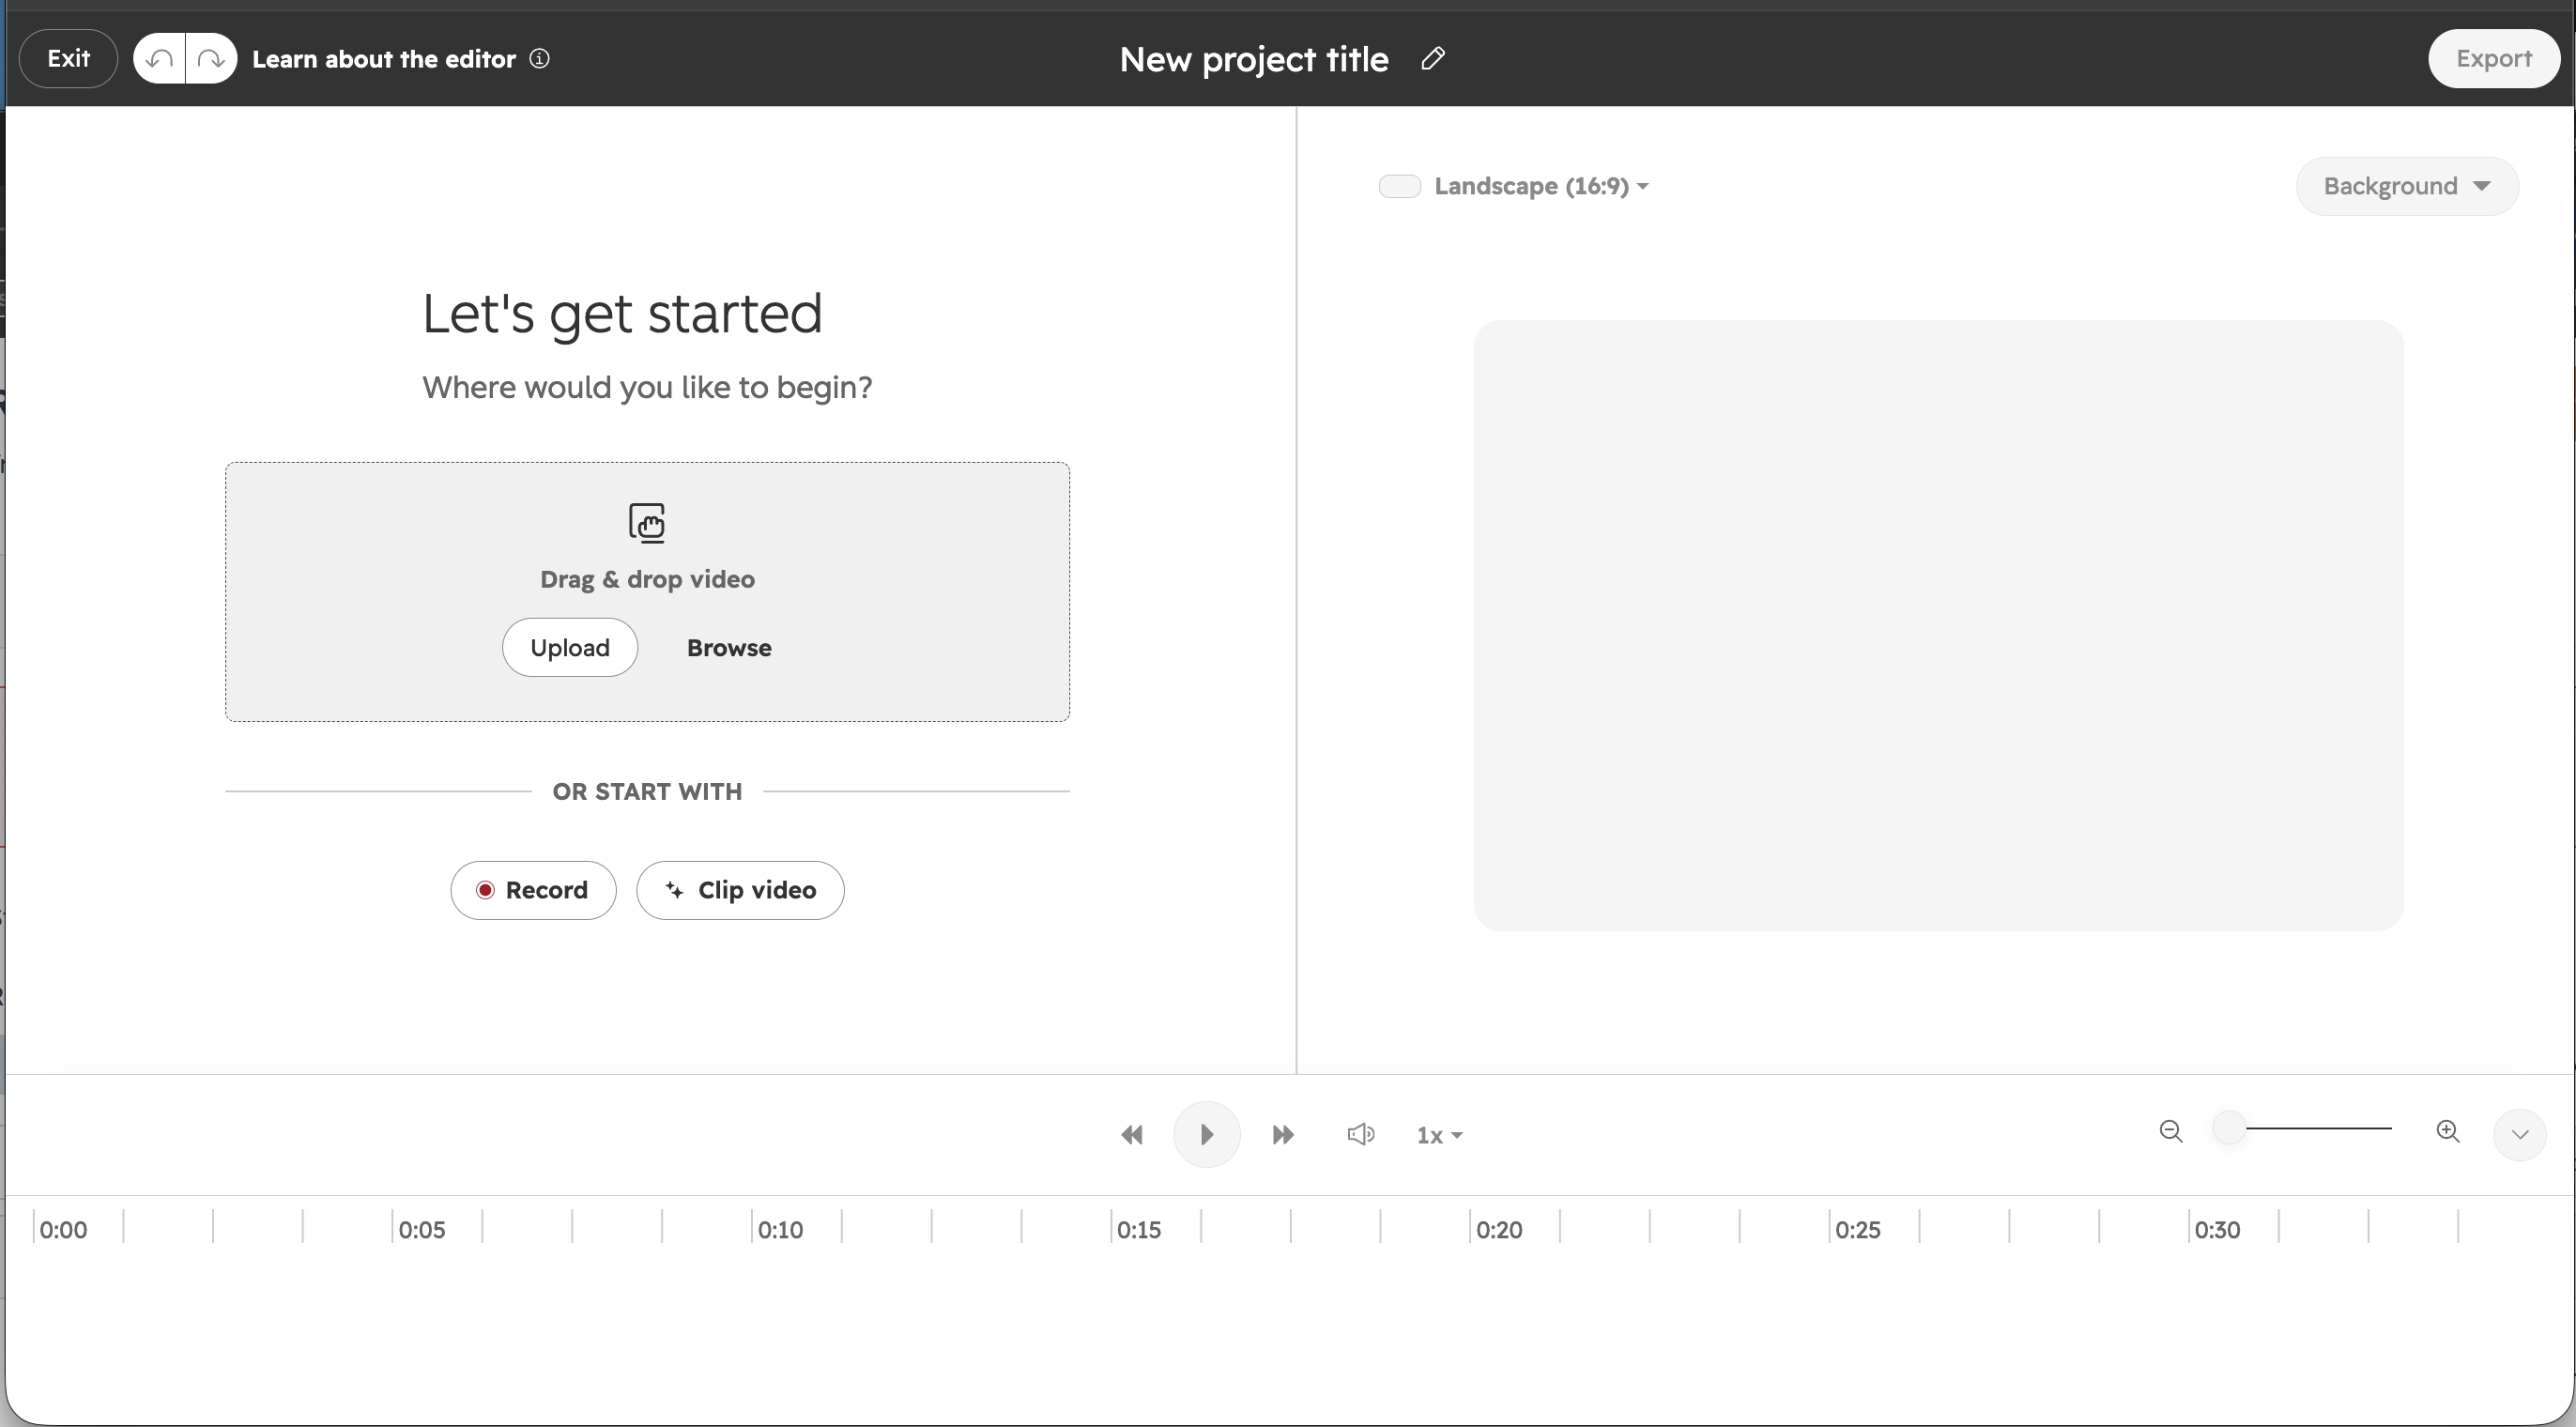This screenshot has height=1427, width=2576.
Task: Jump to the 0:15 timeline mark
Action: [1139, 1230]
